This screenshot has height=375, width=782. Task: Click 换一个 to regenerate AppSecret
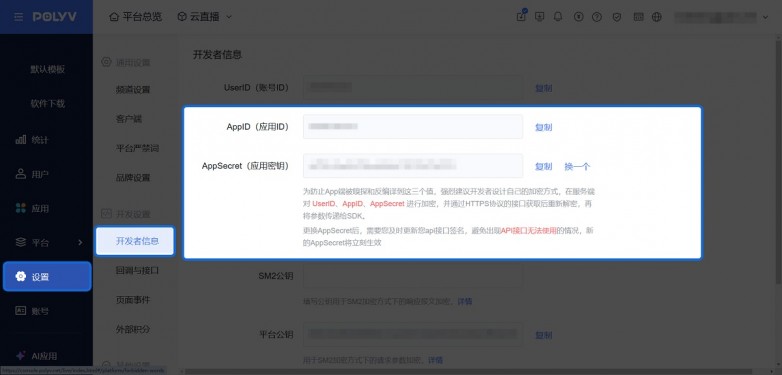pos(577,167)
